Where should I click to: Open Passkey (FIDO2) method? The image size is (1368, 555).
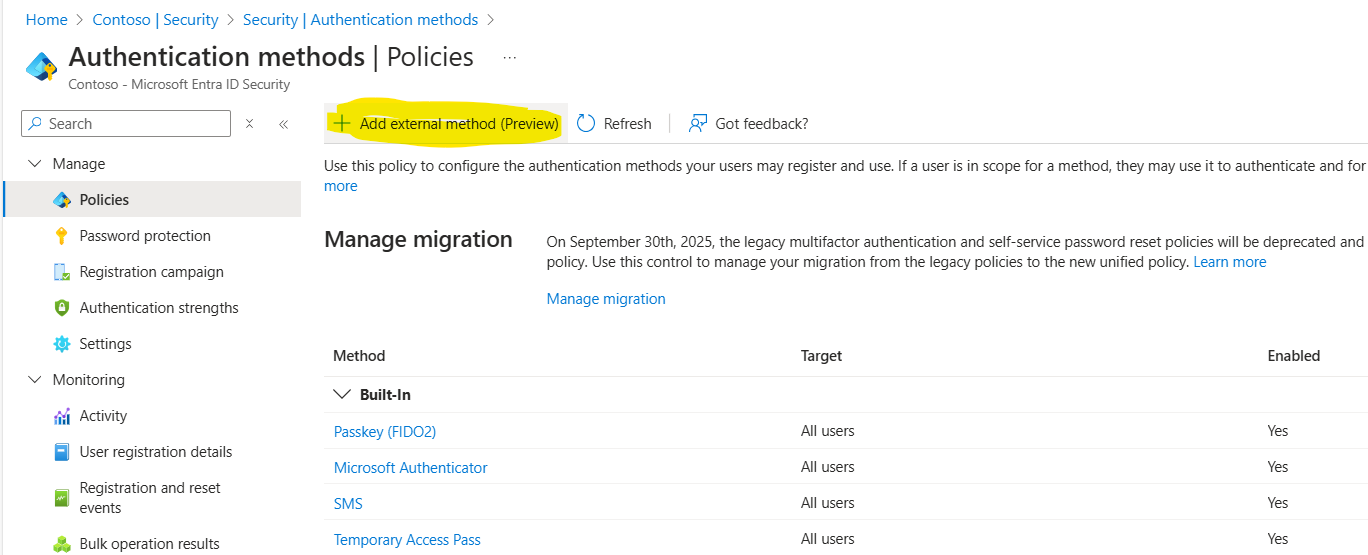[x=385, y=431]
